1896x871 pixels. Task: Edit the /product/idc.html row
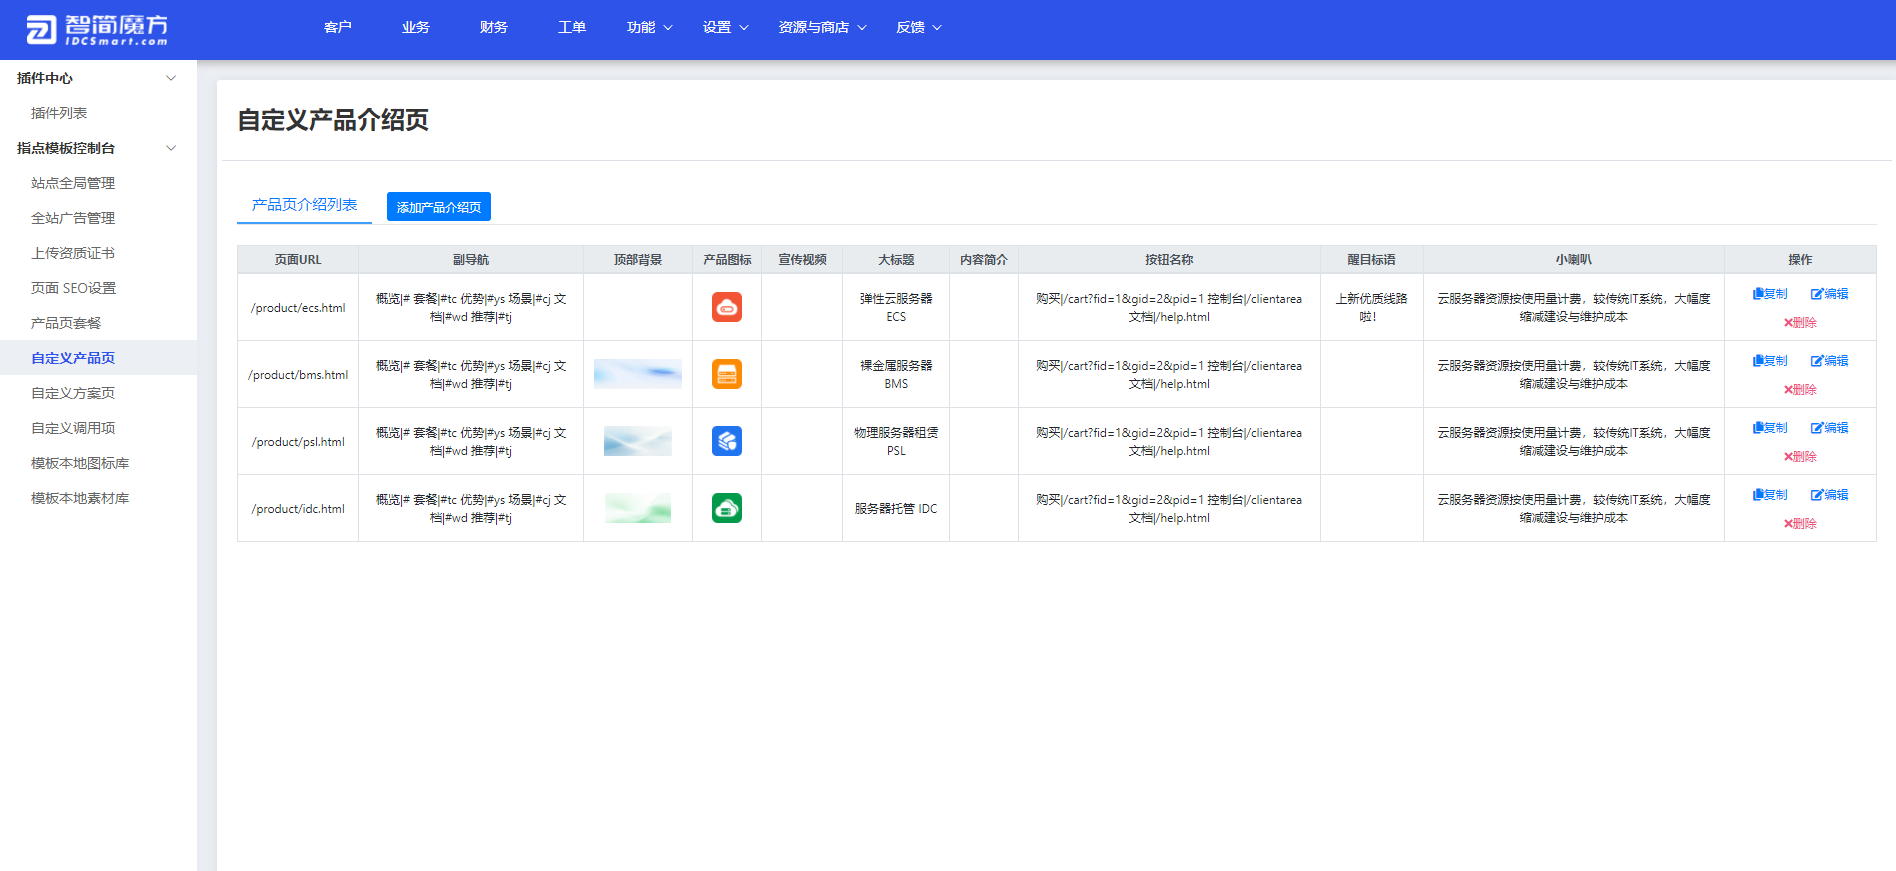tap(1829, 495)
